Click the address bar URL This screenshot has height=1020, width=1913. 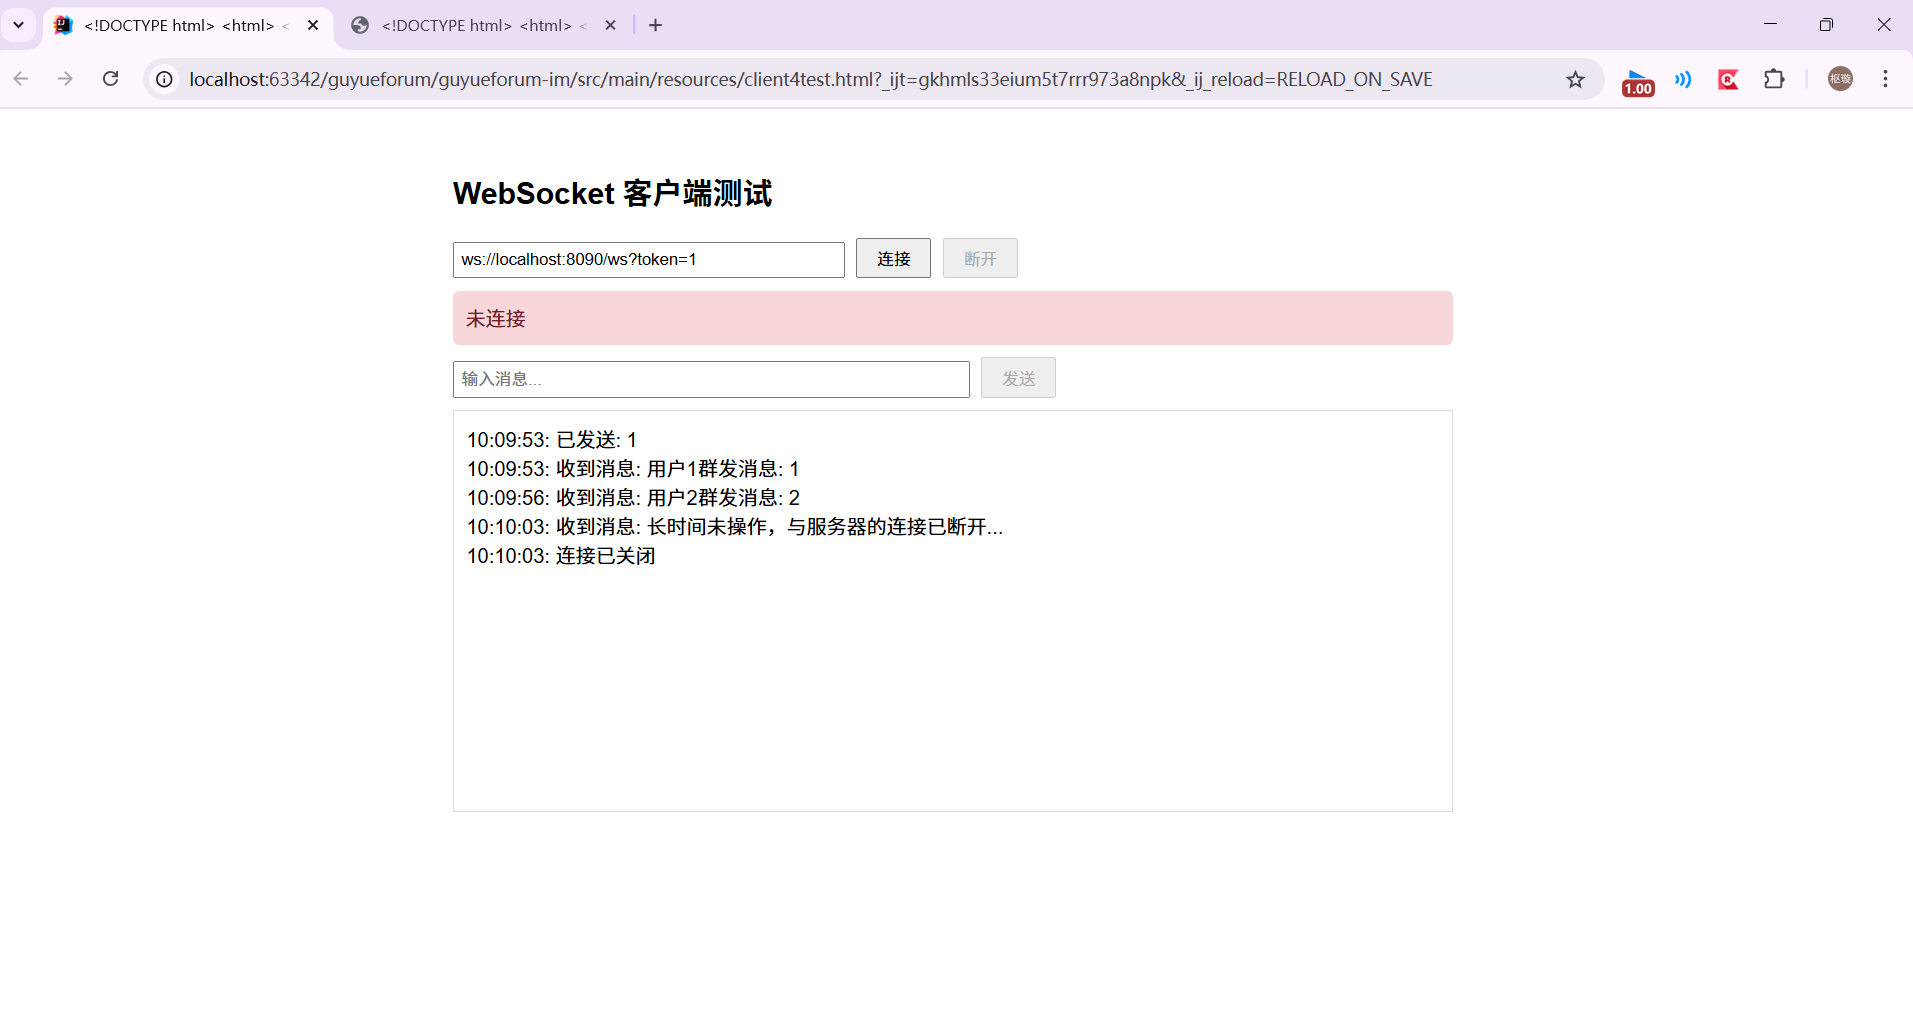coord(810,79)
